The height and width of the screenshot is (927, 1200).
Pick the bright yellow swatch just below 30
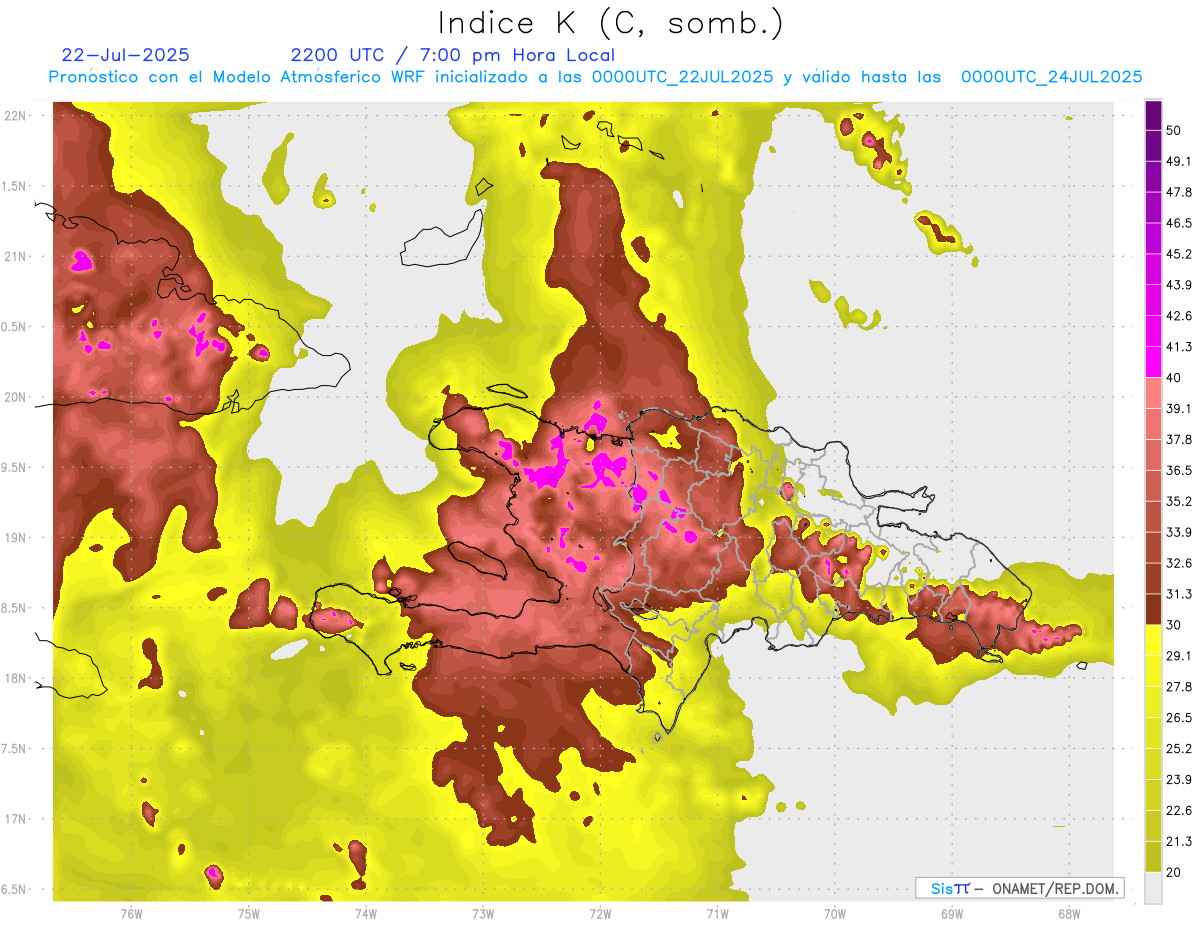(1153, 640)
